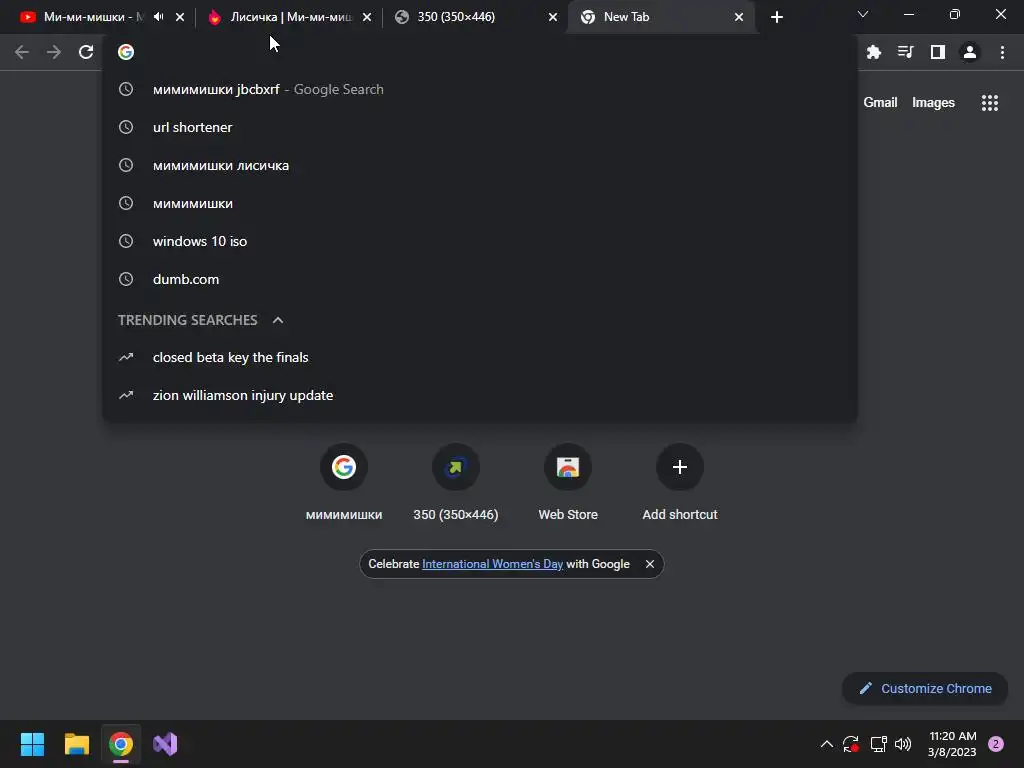Open the Images link
Screen dimensions: 1024x768
tap(933, 103)
